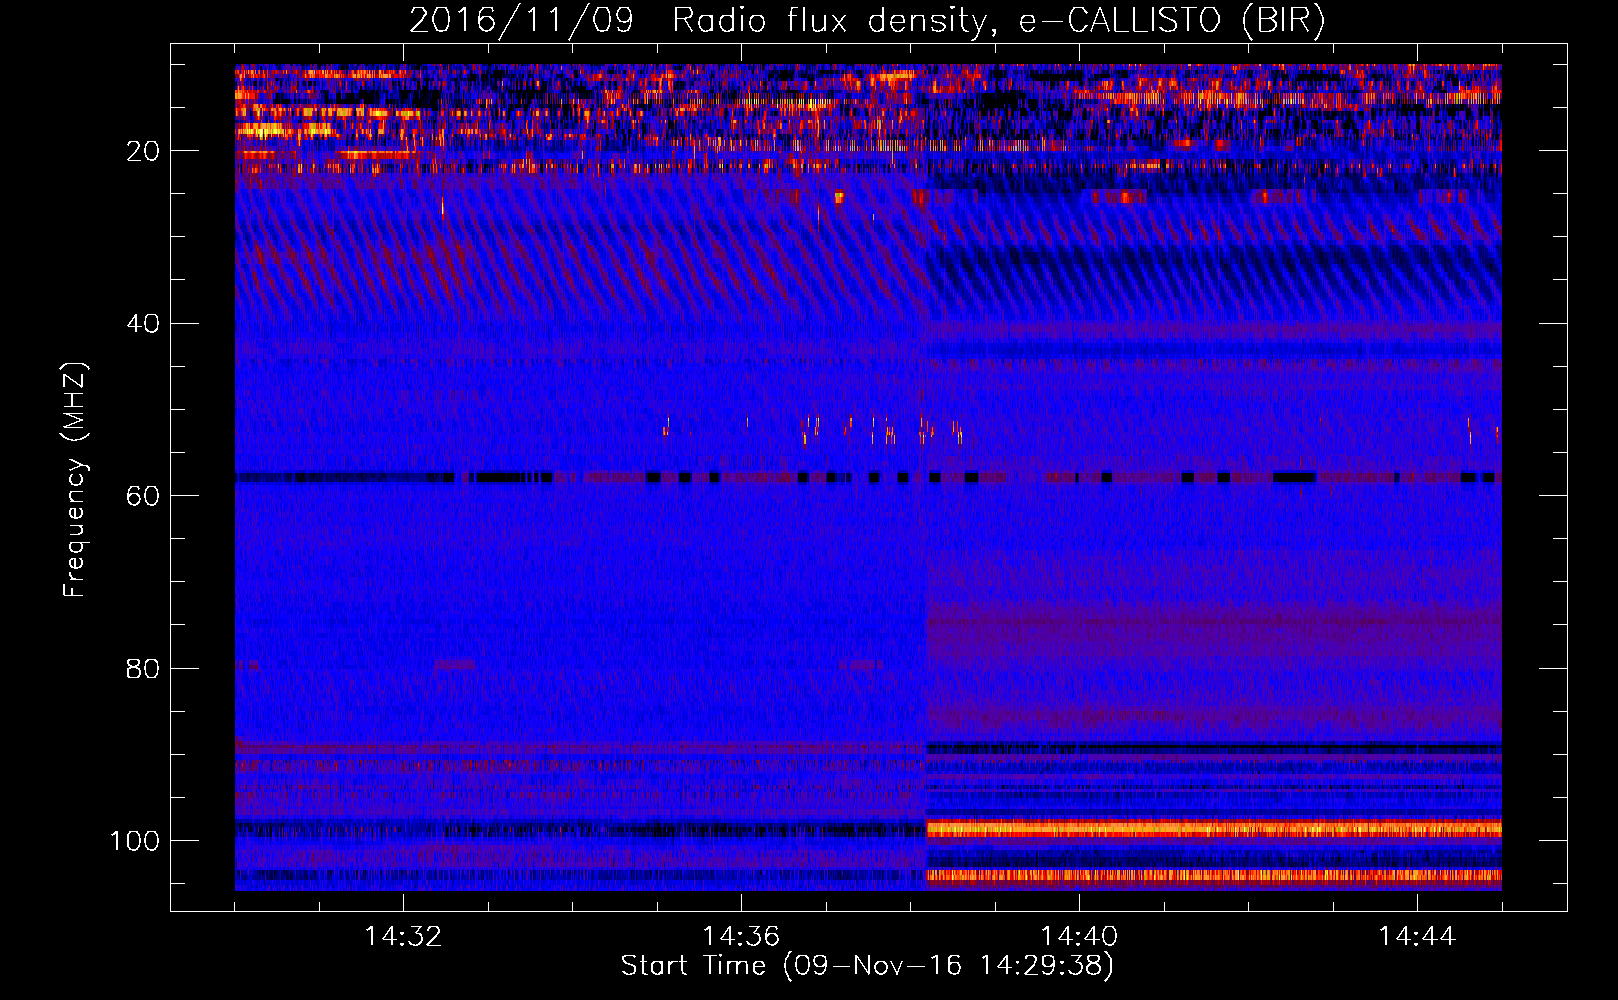Click the dark dashed line near 58 MHz

868,478
